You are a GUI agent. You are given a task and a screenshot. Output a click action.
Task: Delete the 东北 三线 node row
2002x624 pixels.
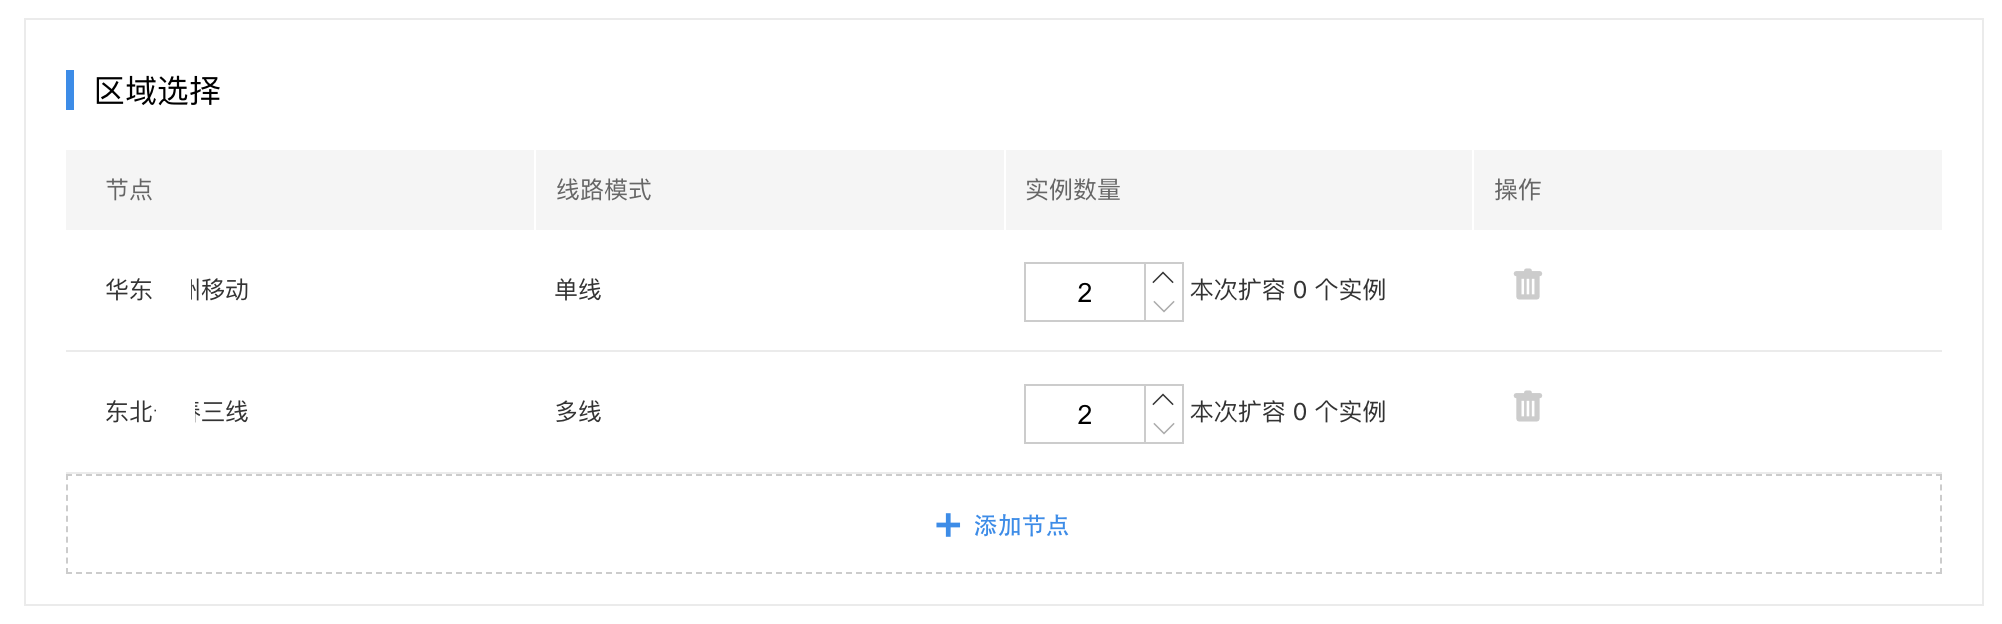[x=1527, y=407]
